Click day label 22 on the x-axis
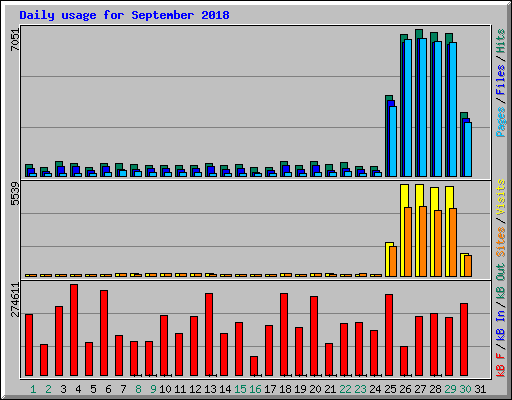512x400 pixels. (345, 389)
